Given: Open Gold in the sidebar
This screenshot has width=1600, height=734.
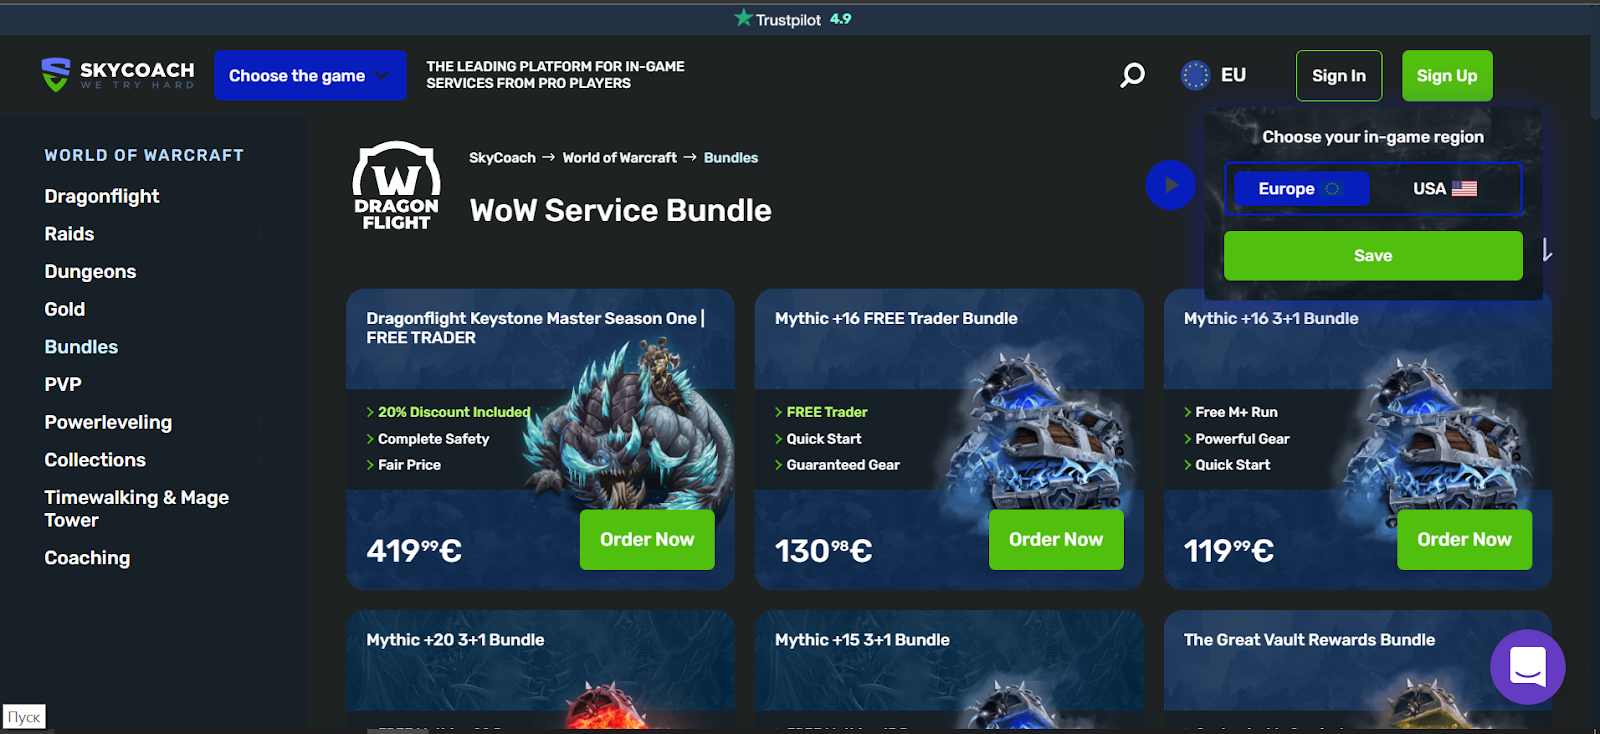Looking at the screenshot, I should point(65,309).
